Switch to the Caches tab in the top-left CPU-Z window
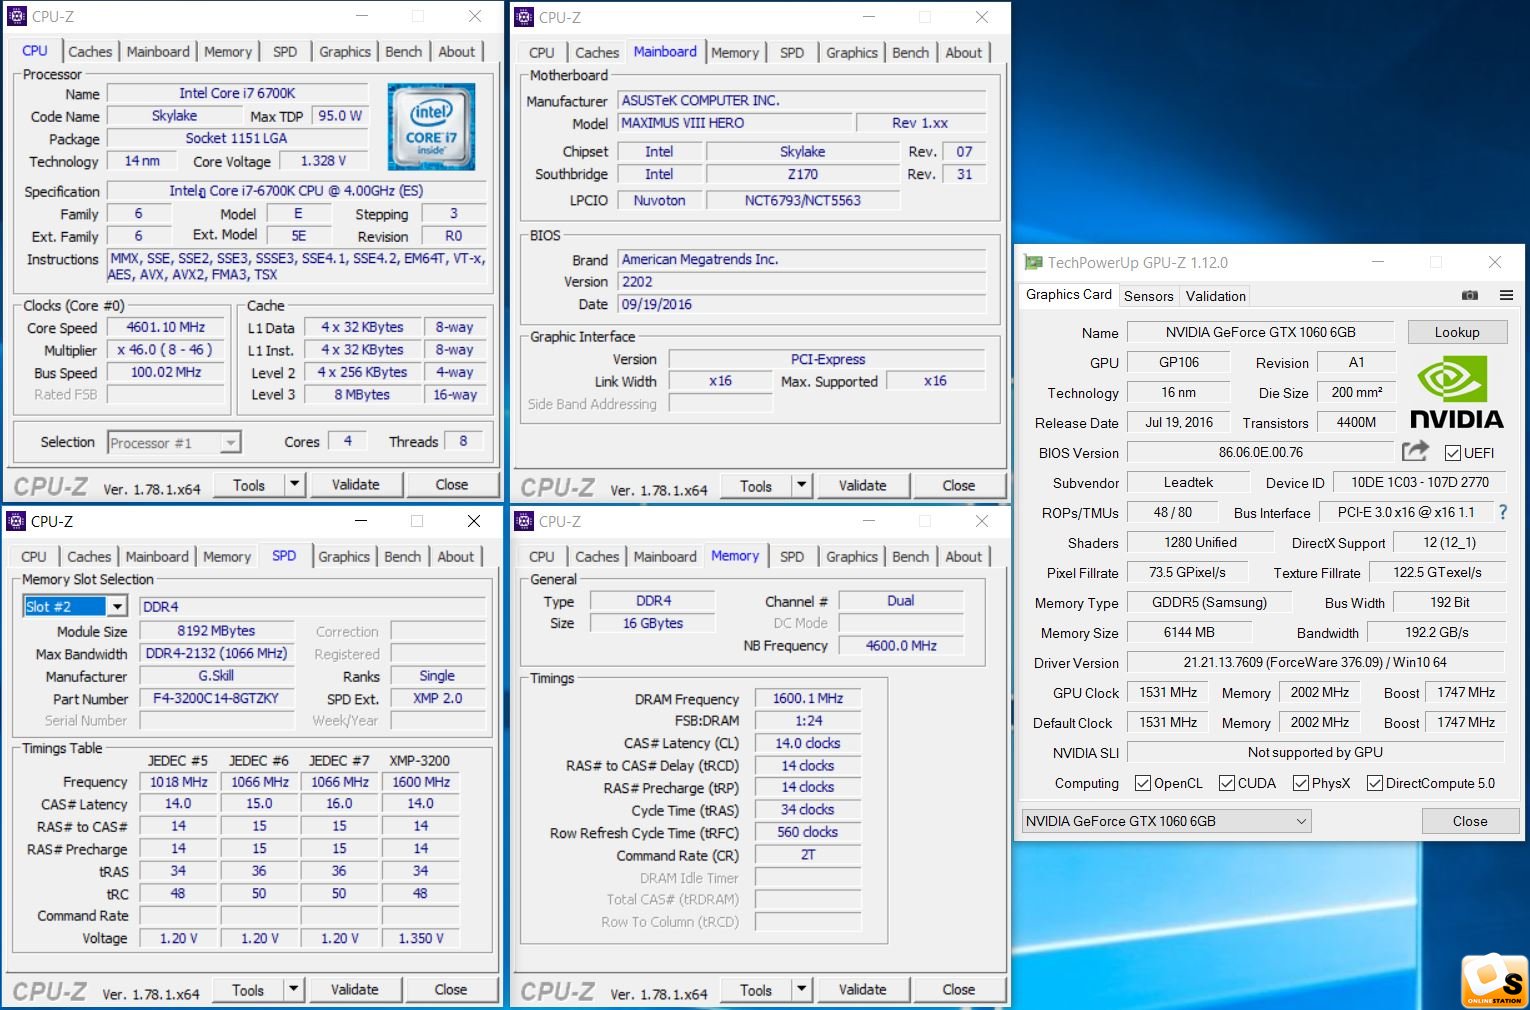Viewport: 1530px width, 1010px height. (x=90, y=51)
